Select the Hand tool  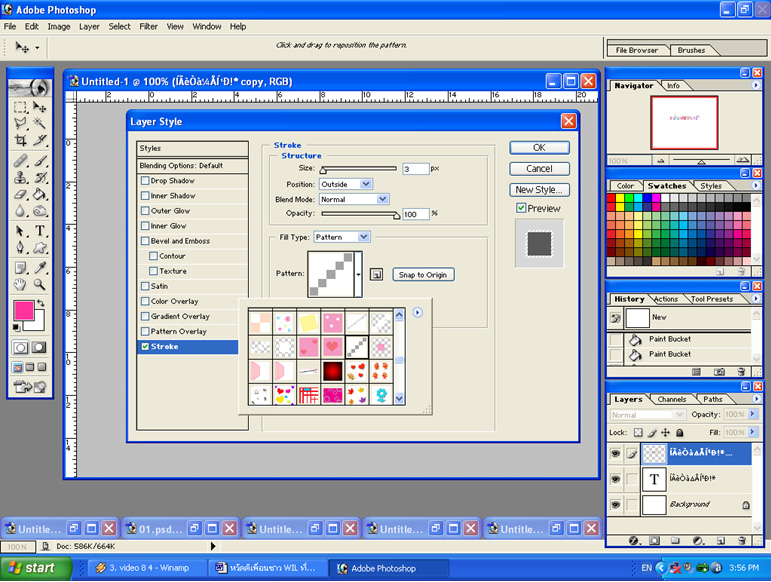(20, 284)
